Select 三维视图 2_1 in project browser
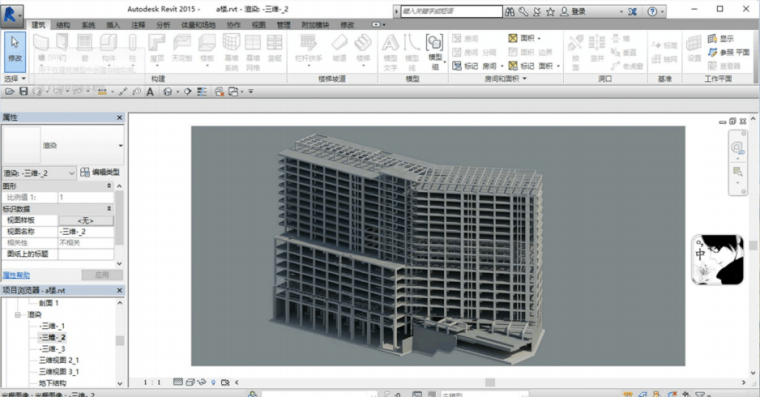 pos(59,360)
